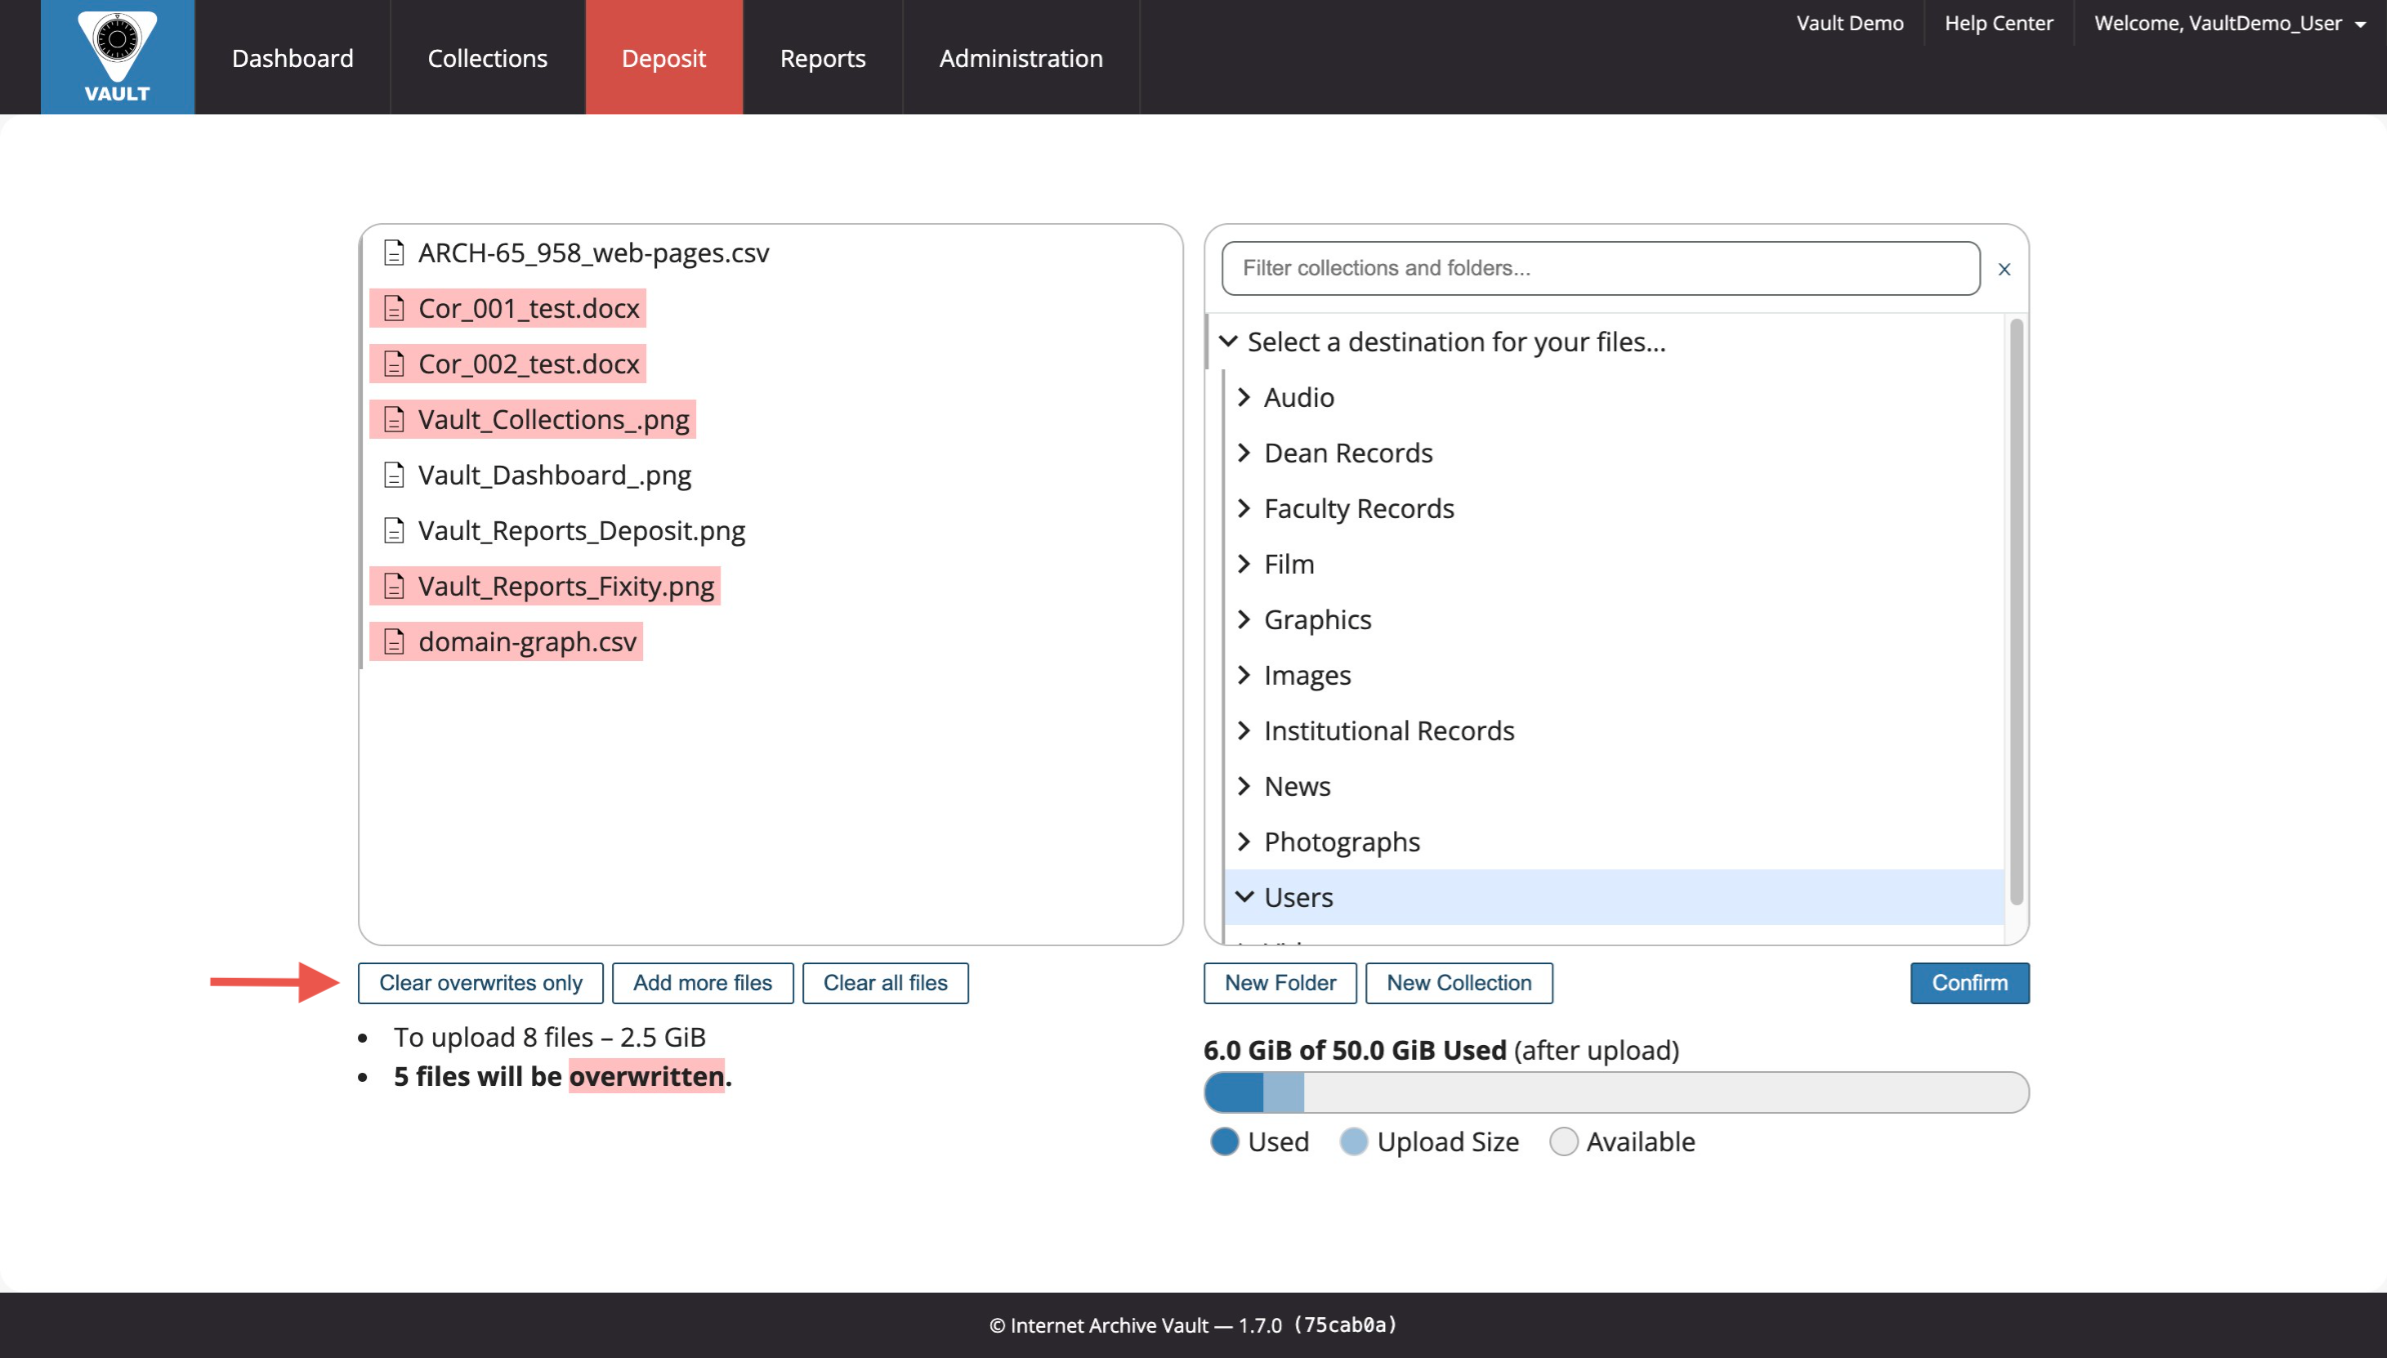Select Vault_Collections_.png file name
Viewport: 2387px width, 1358px height.
click(x=554, y=419)
